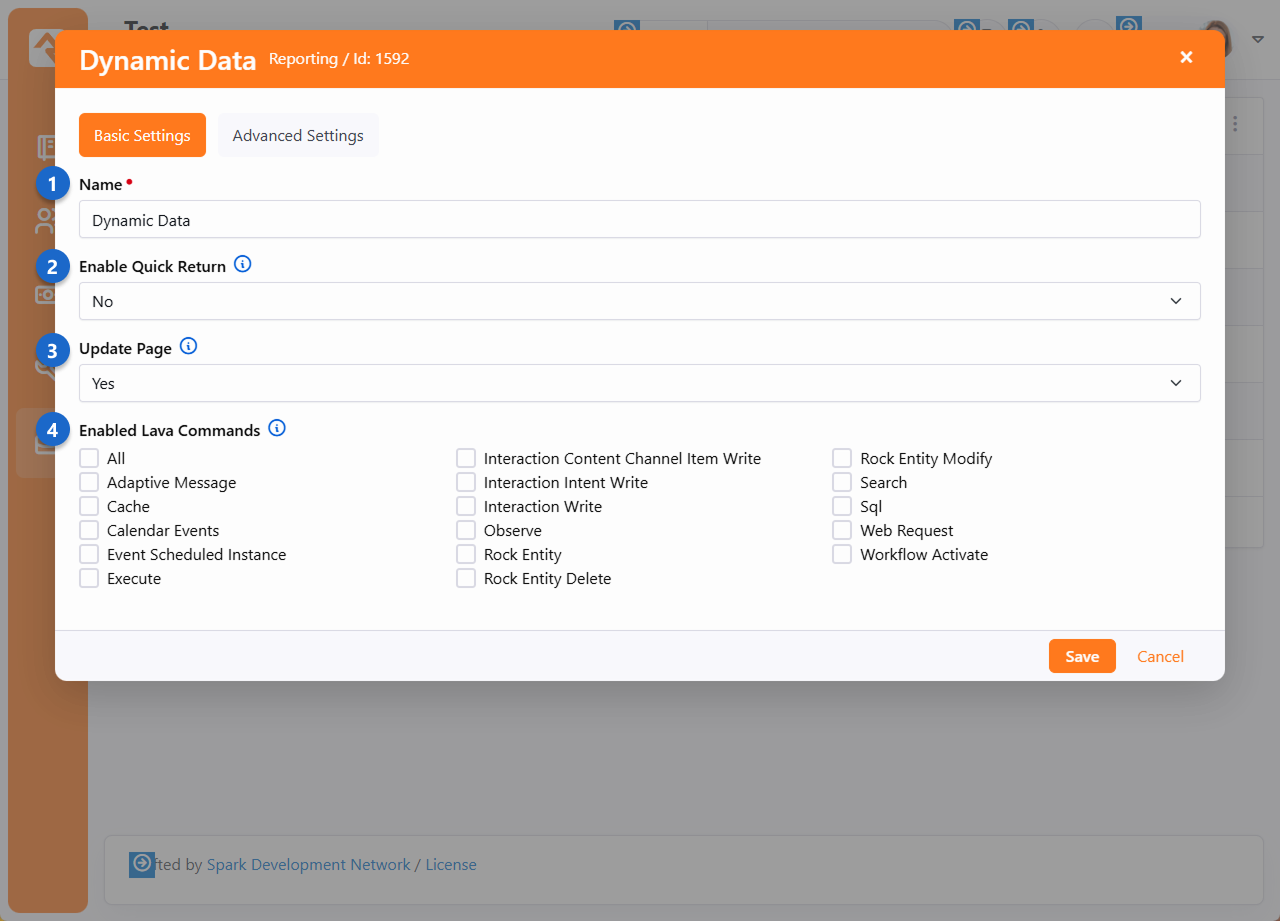This screenshot has width=1280, height=921.
Task: Open the Enable Quick Return dropdown
Action: click(639, 301)
